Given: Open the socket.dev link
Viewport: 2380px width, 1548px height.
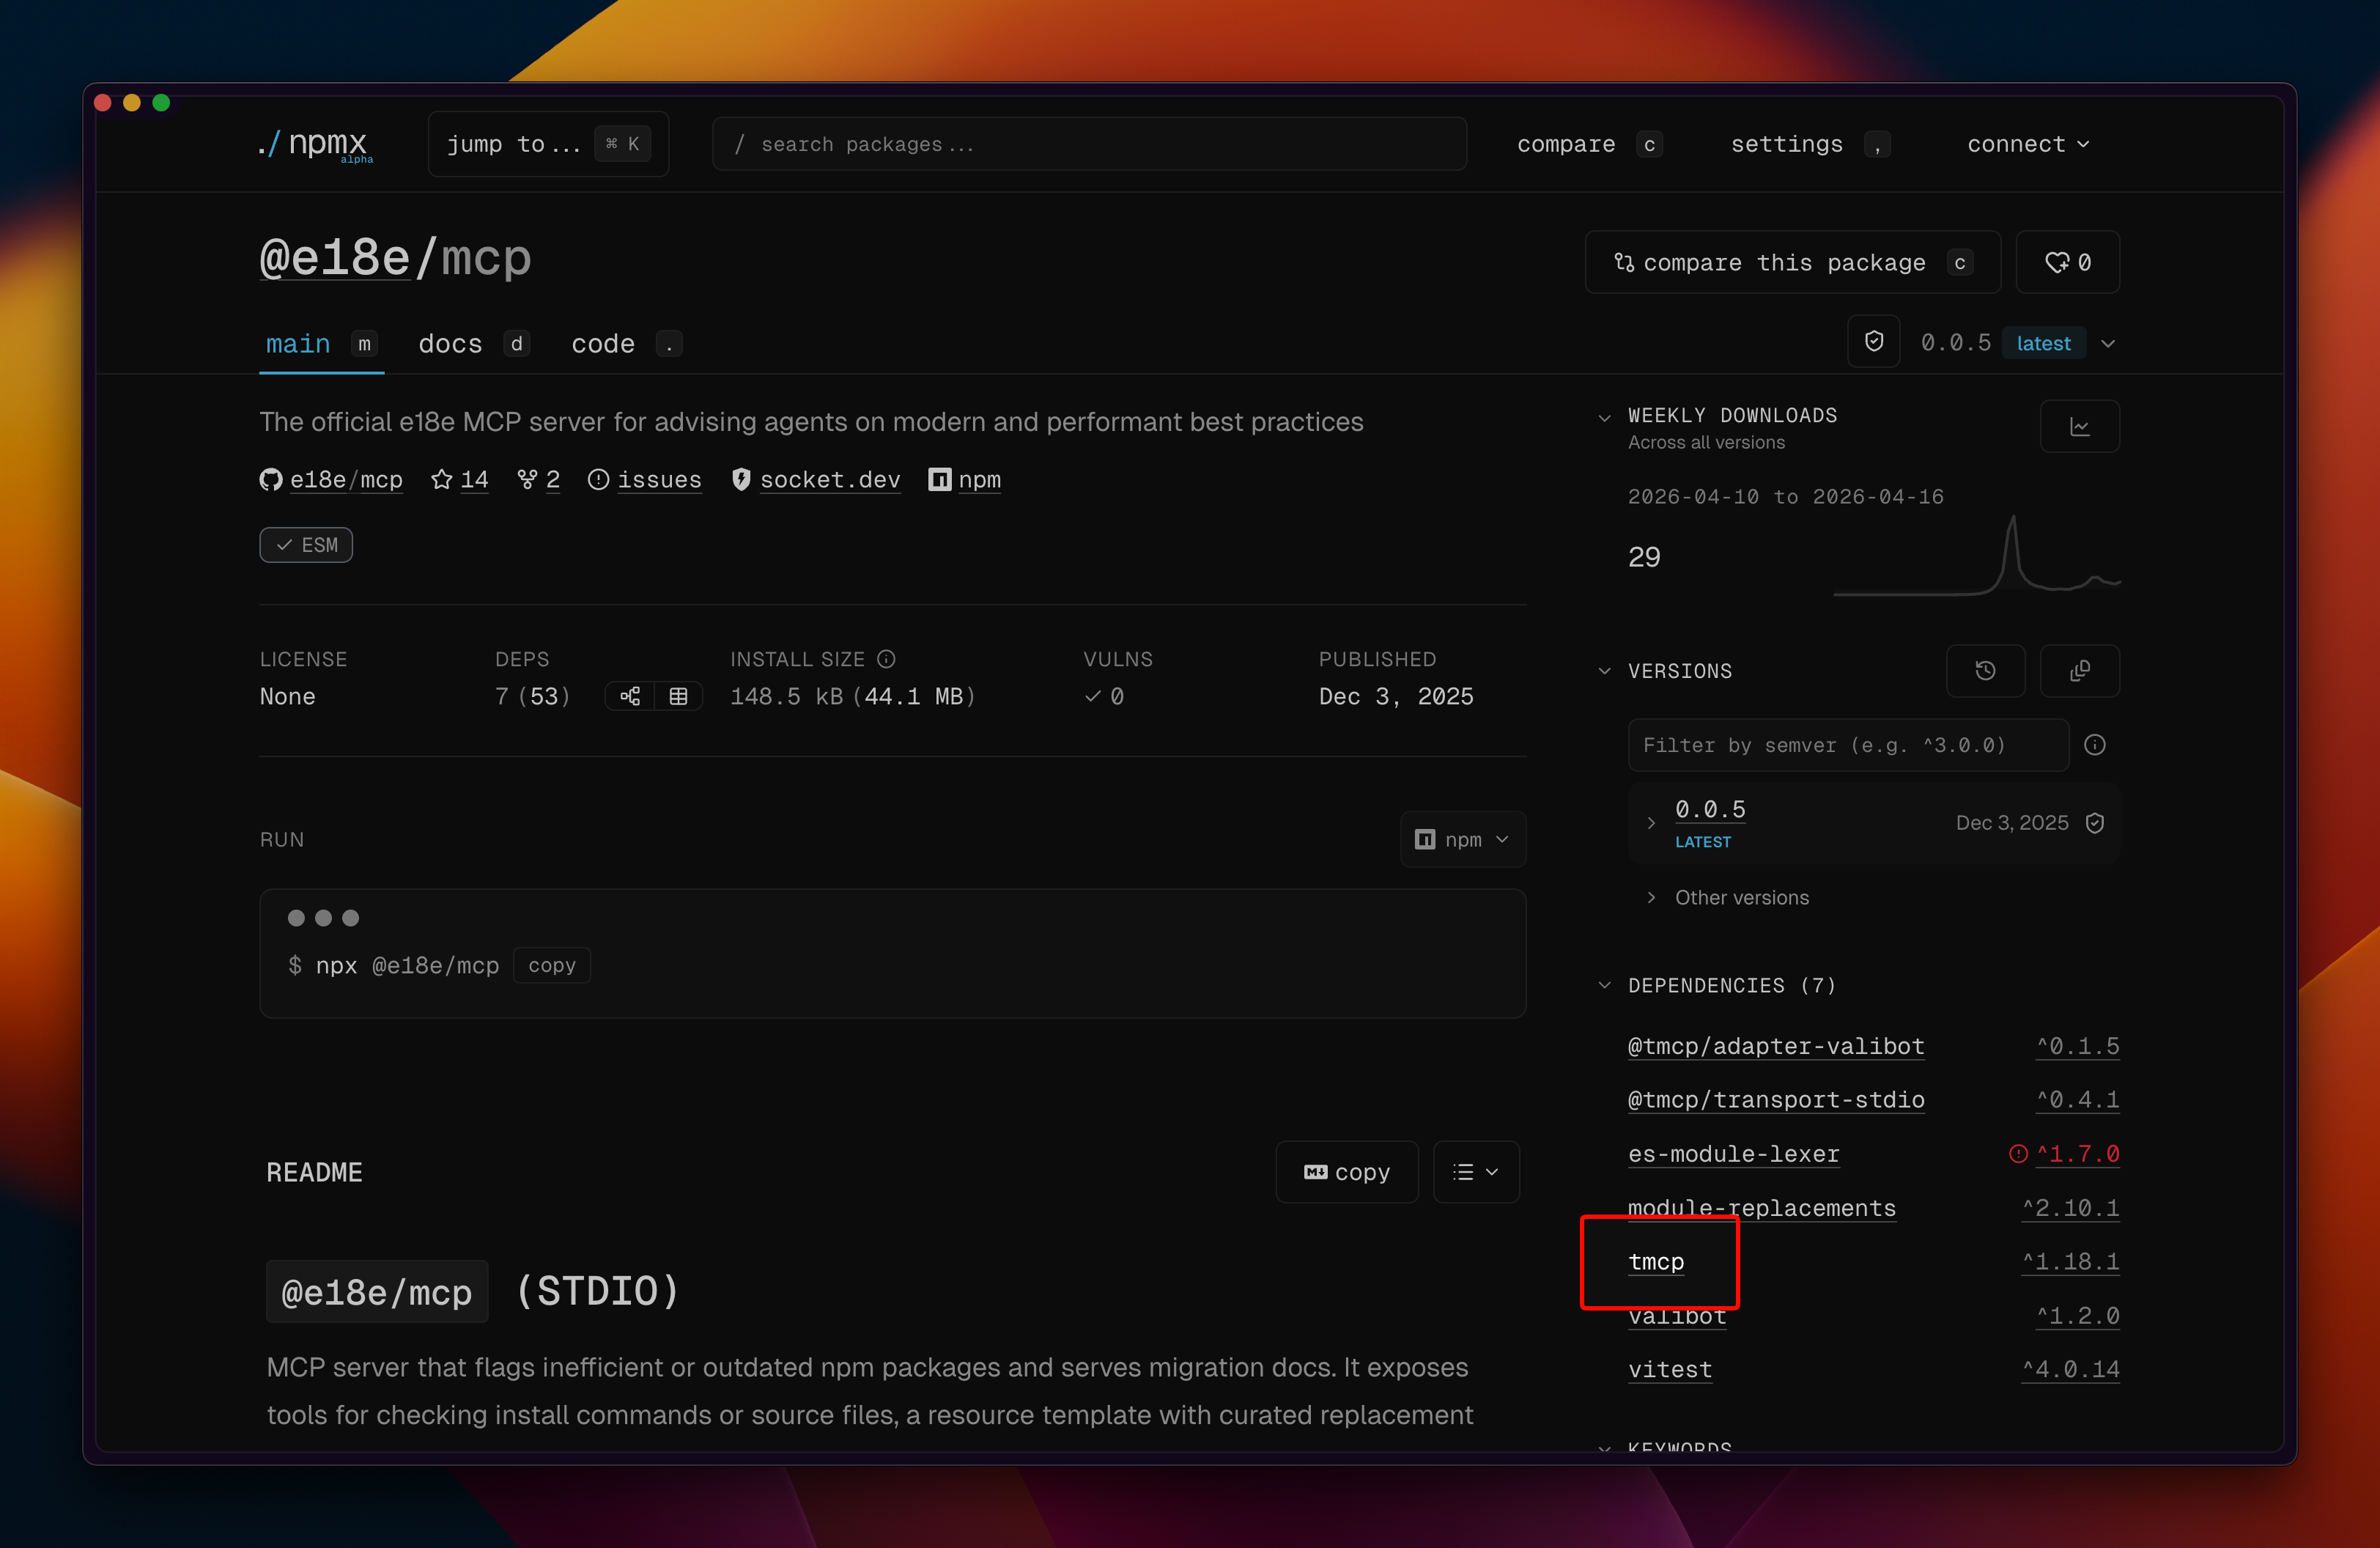Looking at the screenshot, I should (816, 480).
